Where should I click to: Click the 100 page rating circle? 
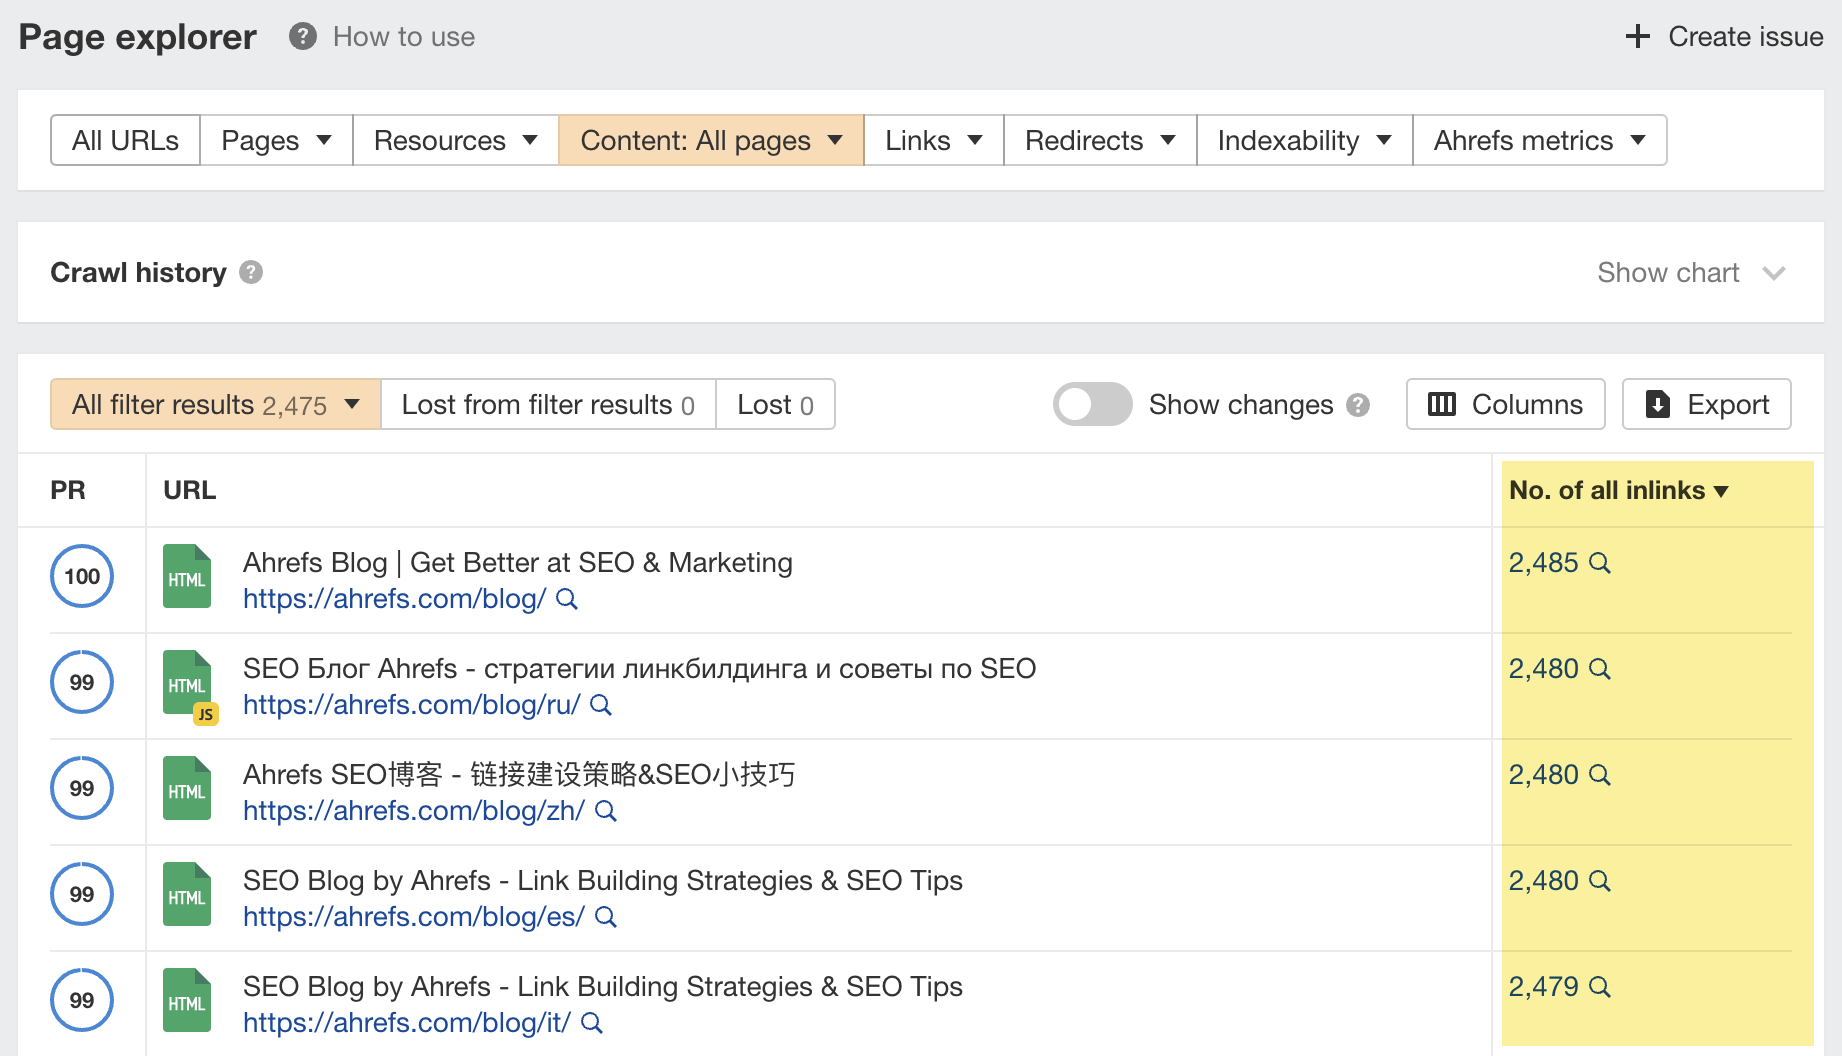[81, 576]
